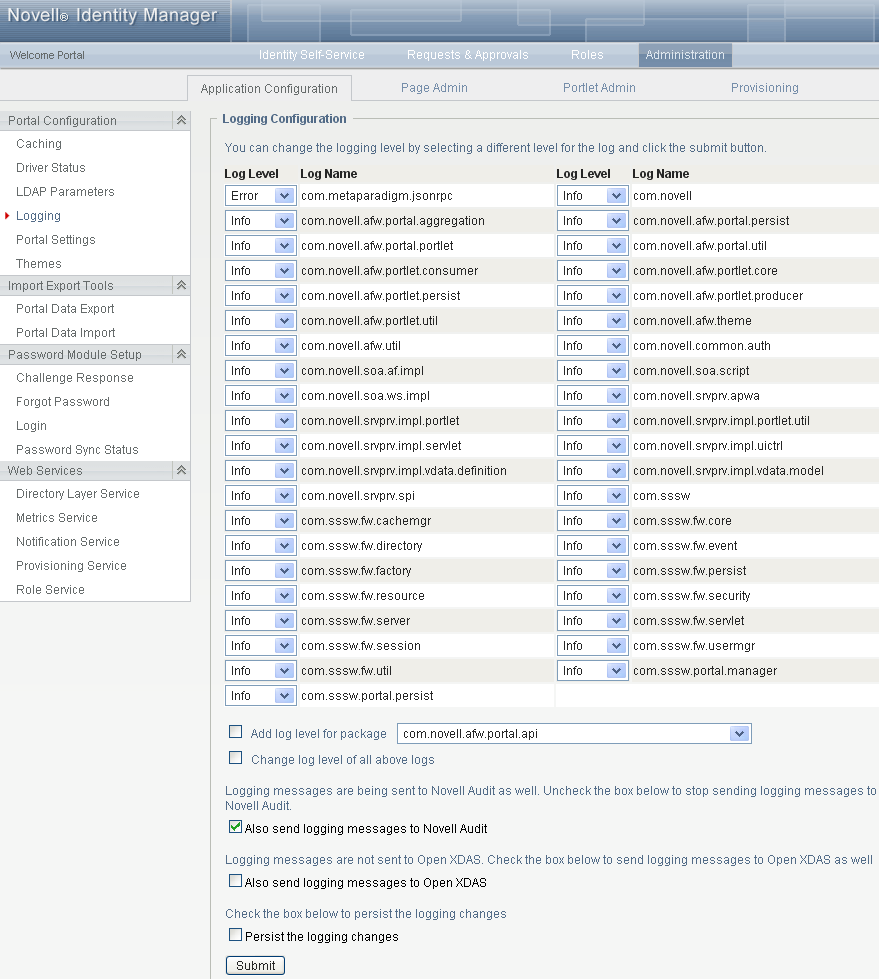Select the Logging sidebar item
This screenshot has height=979, width=879.
[38, 215]
